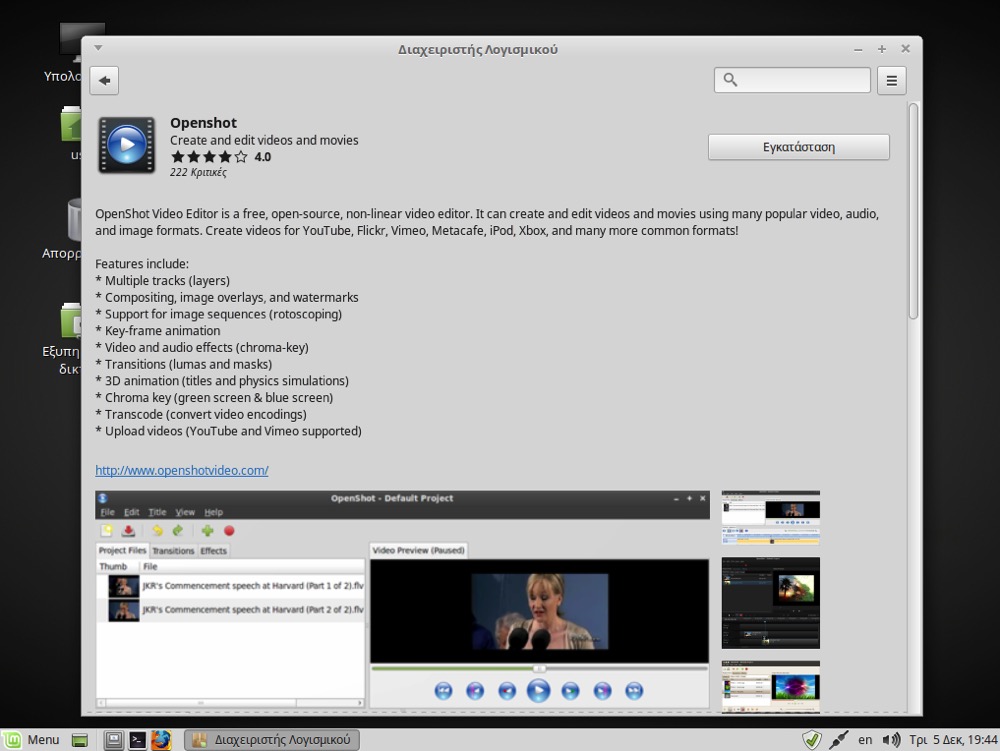Focus the software search field
The image size is (1000, 751).
(792, 80)
